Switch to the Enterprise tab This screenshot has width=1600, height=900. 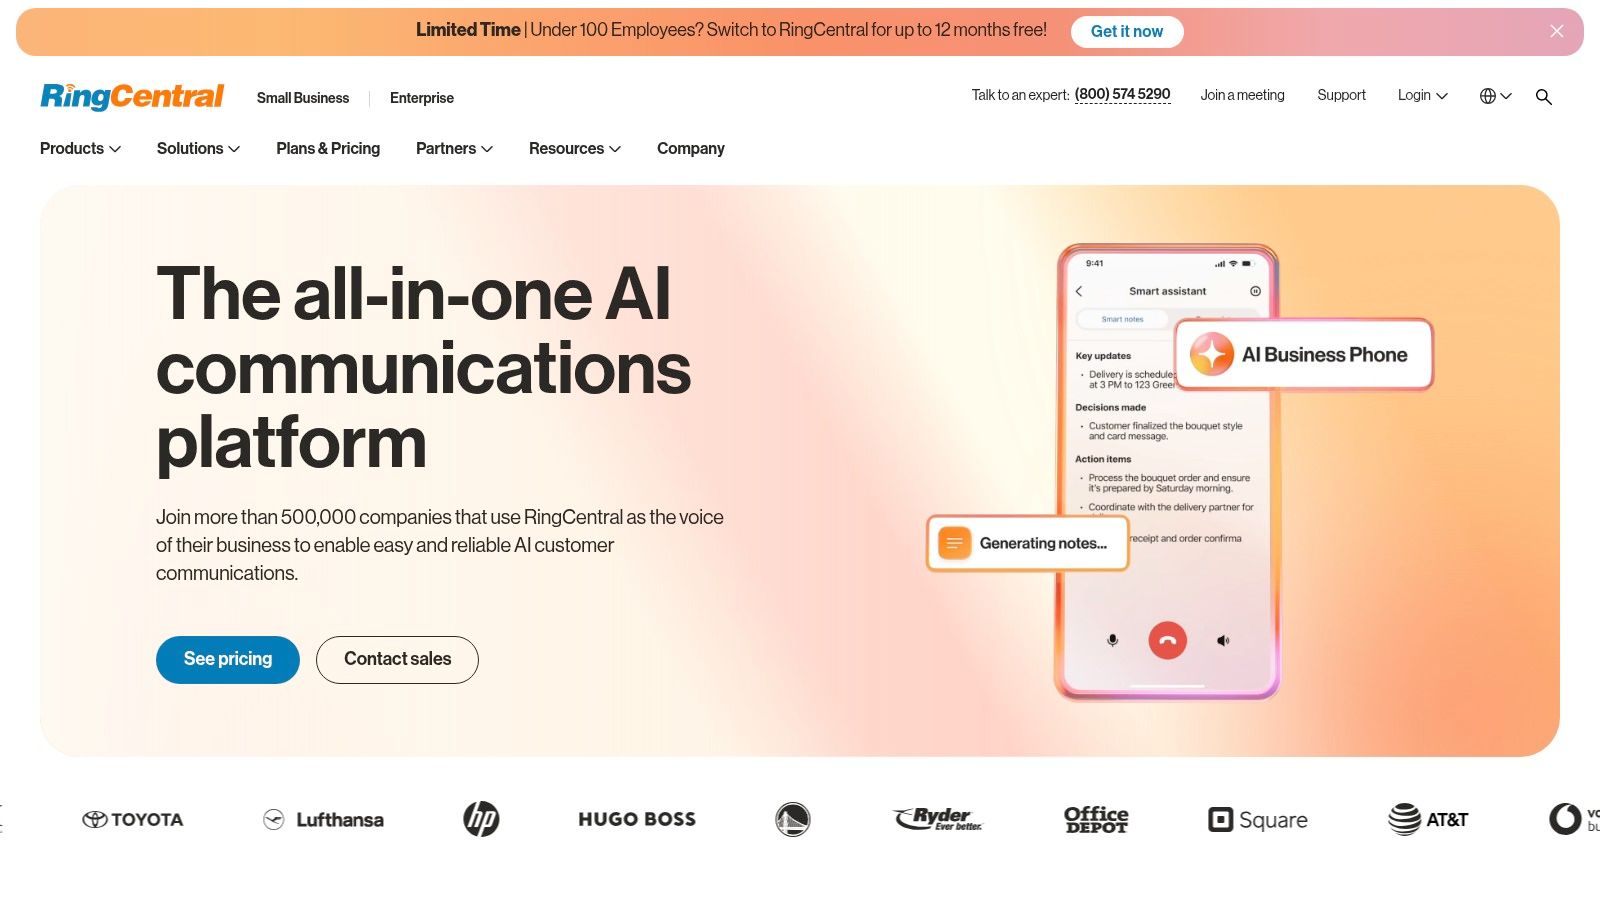[421, 98]
